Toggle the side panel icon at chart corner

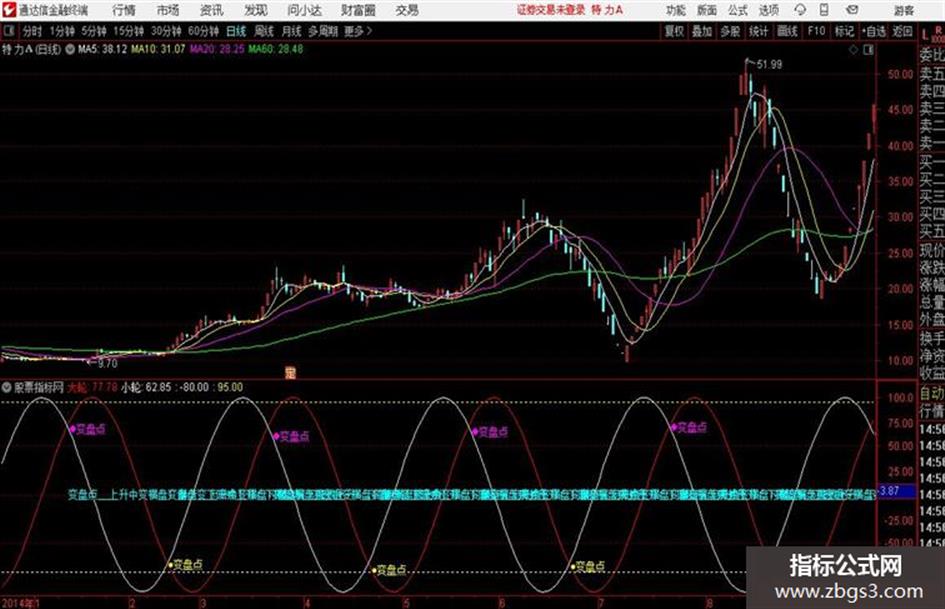pyautogui.click(x=868, y=50)
